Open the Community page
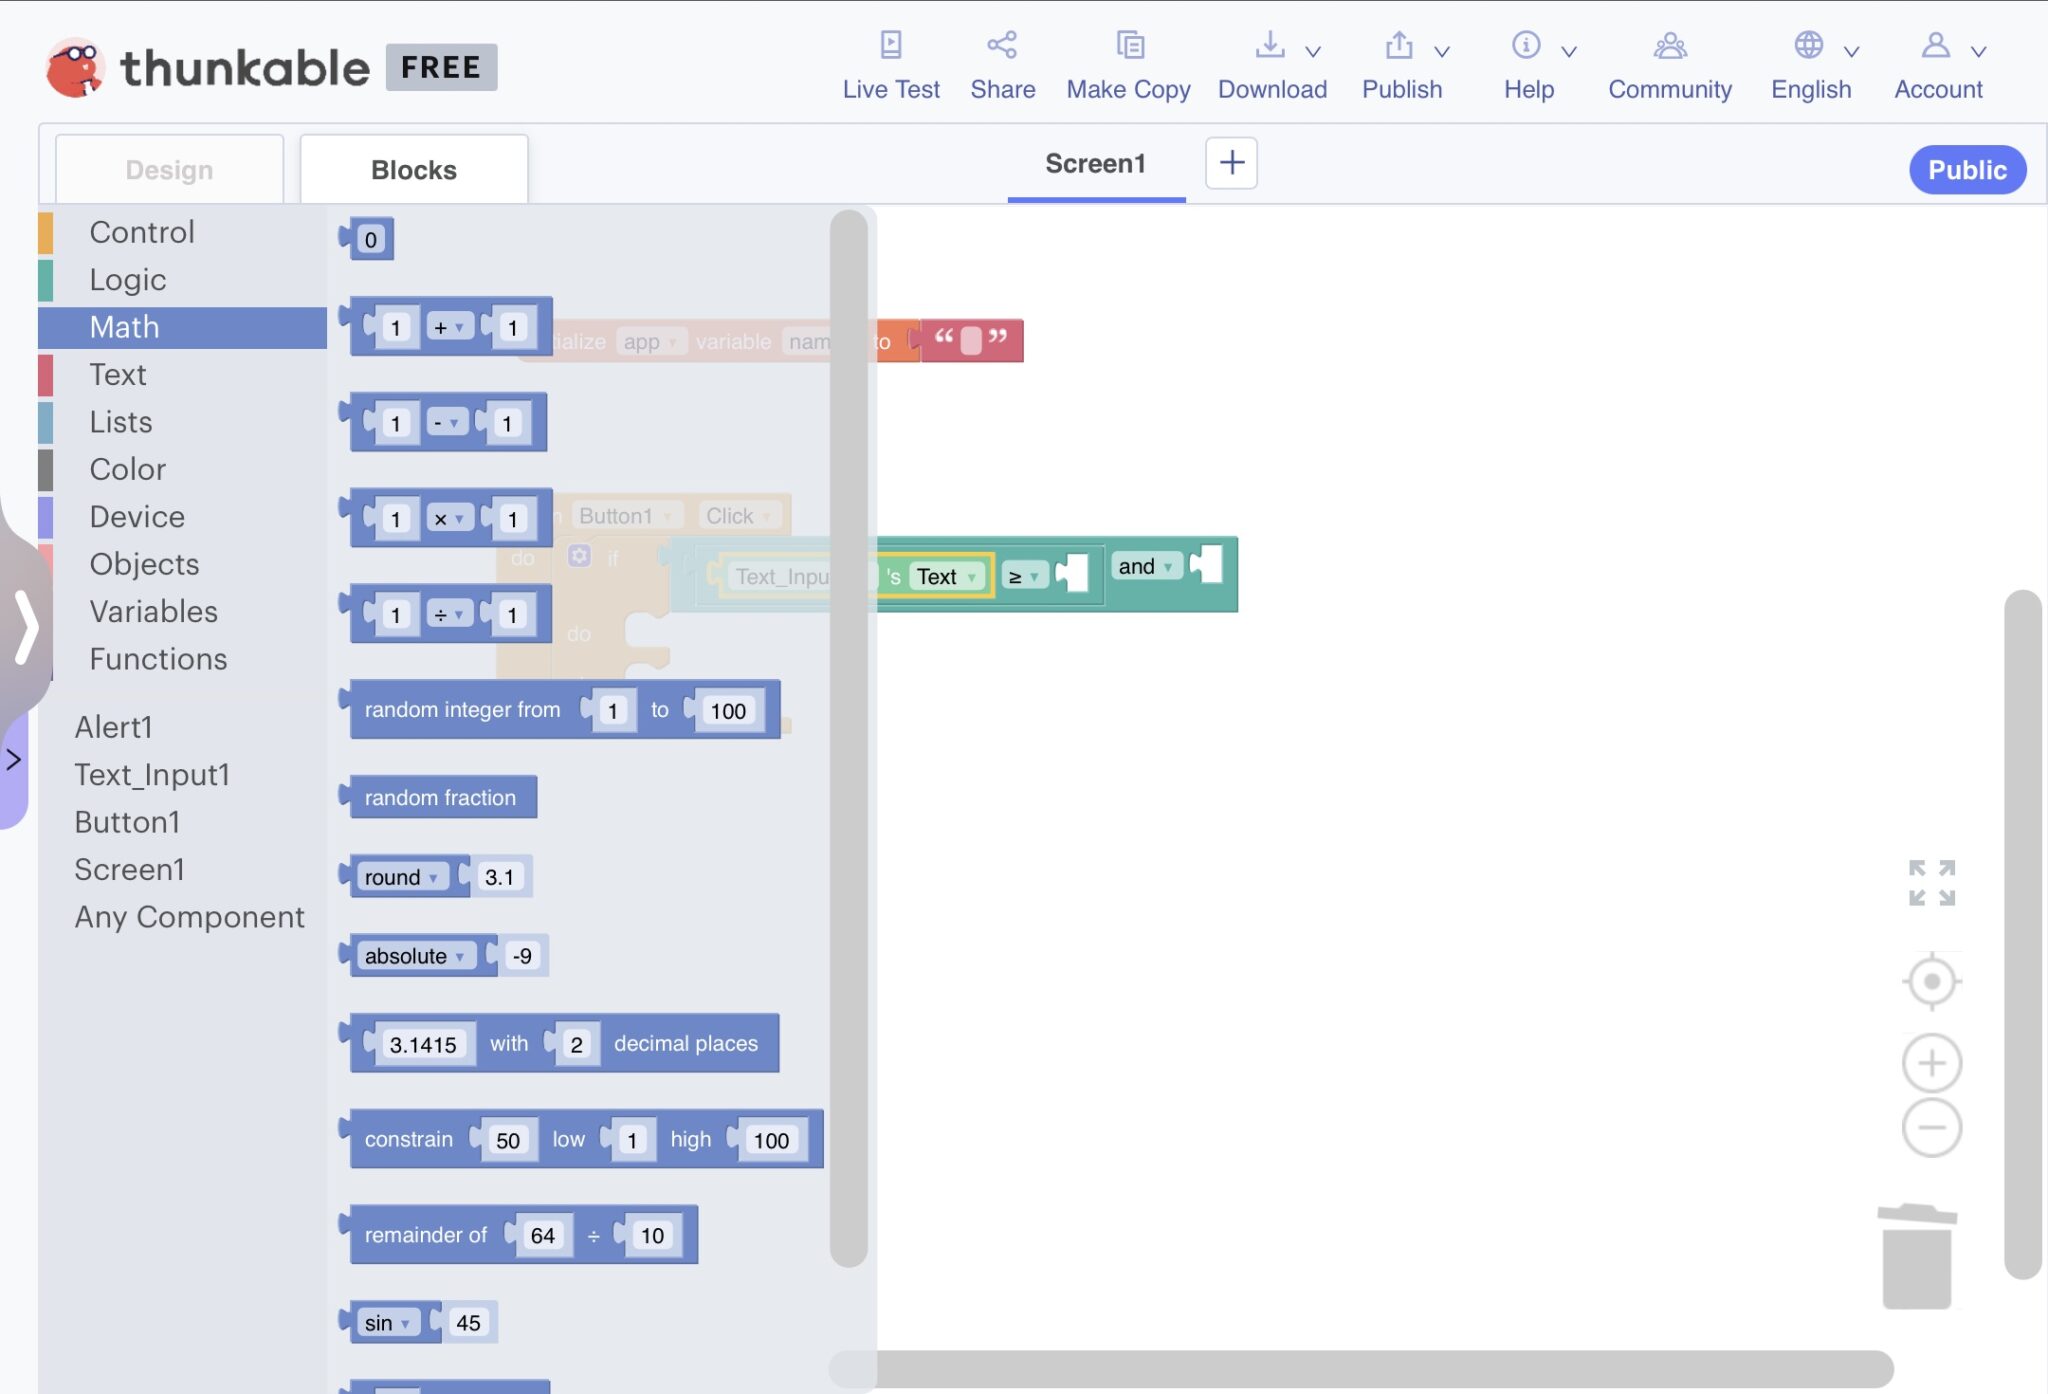The image size is (2048, 1394). click(1668, 65)
